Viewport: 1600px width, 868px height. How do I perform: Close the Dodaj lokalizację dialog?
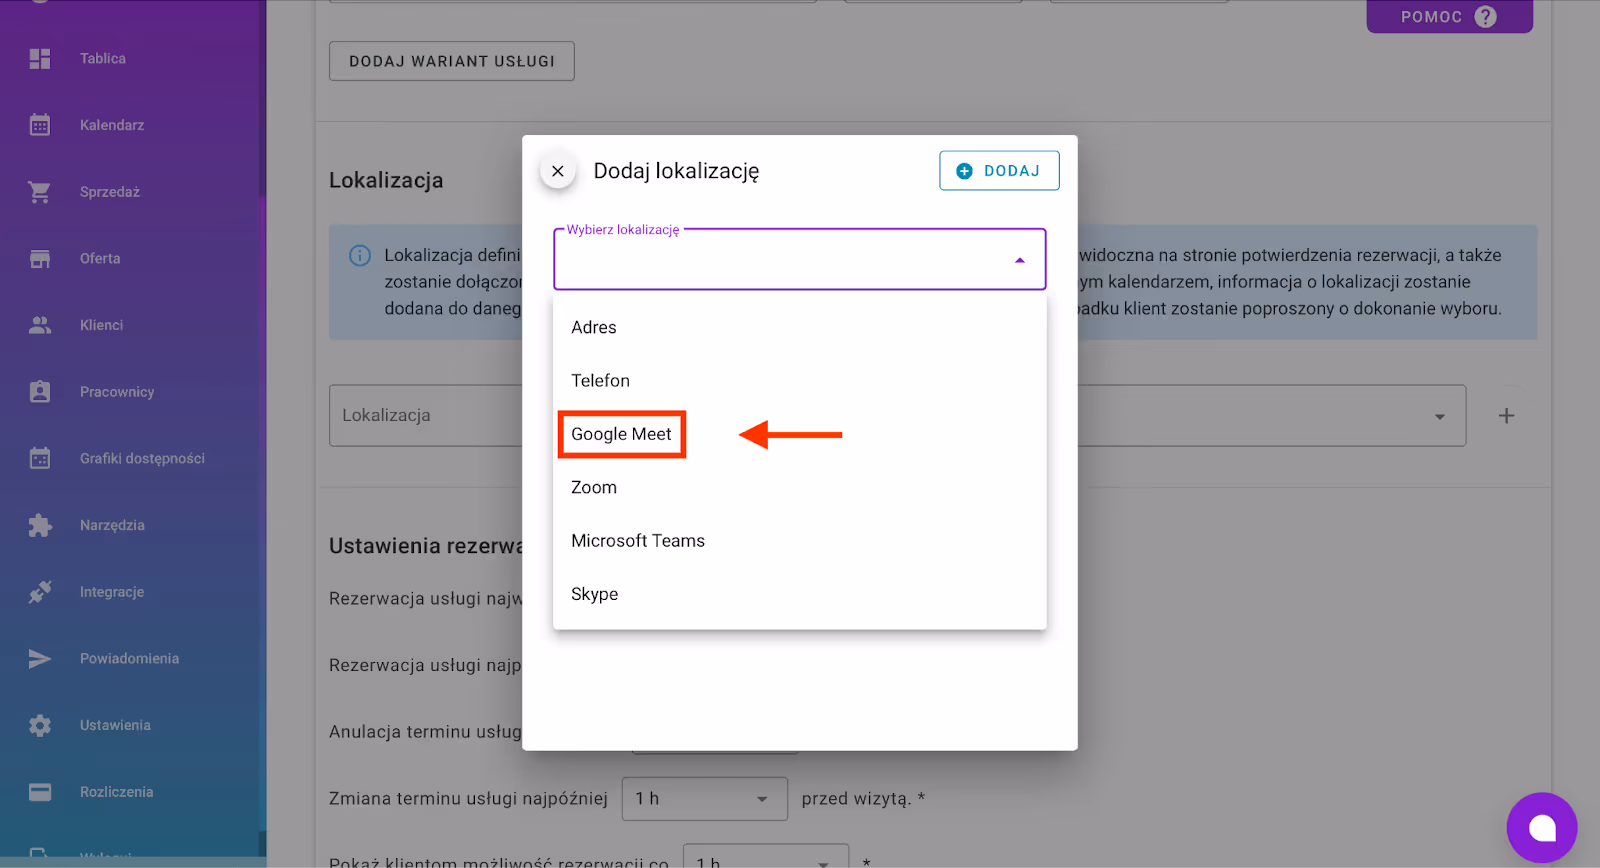click(558, 171)
